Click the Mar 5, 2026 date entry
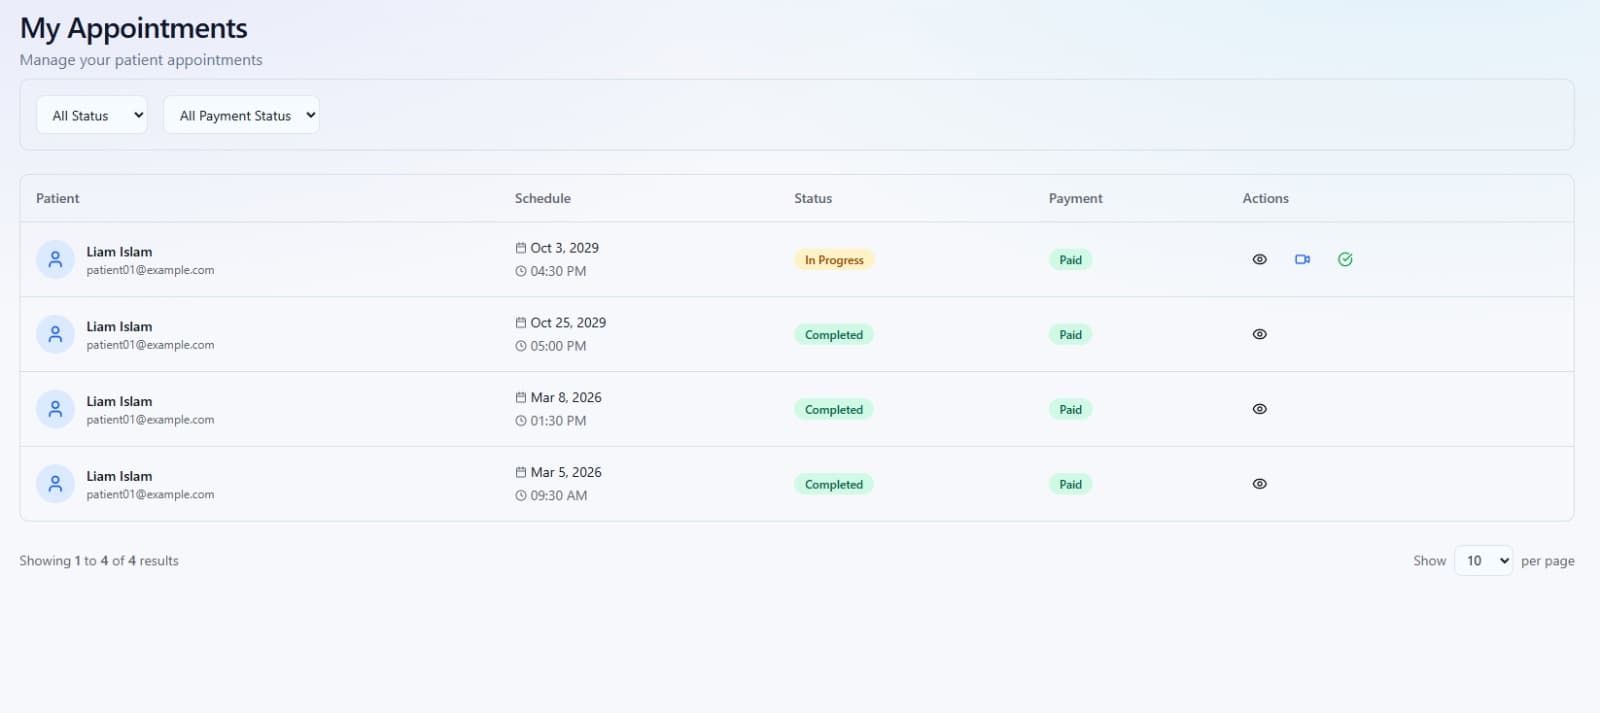This screenshot has height=713, width=1600. tap(565, 472)
